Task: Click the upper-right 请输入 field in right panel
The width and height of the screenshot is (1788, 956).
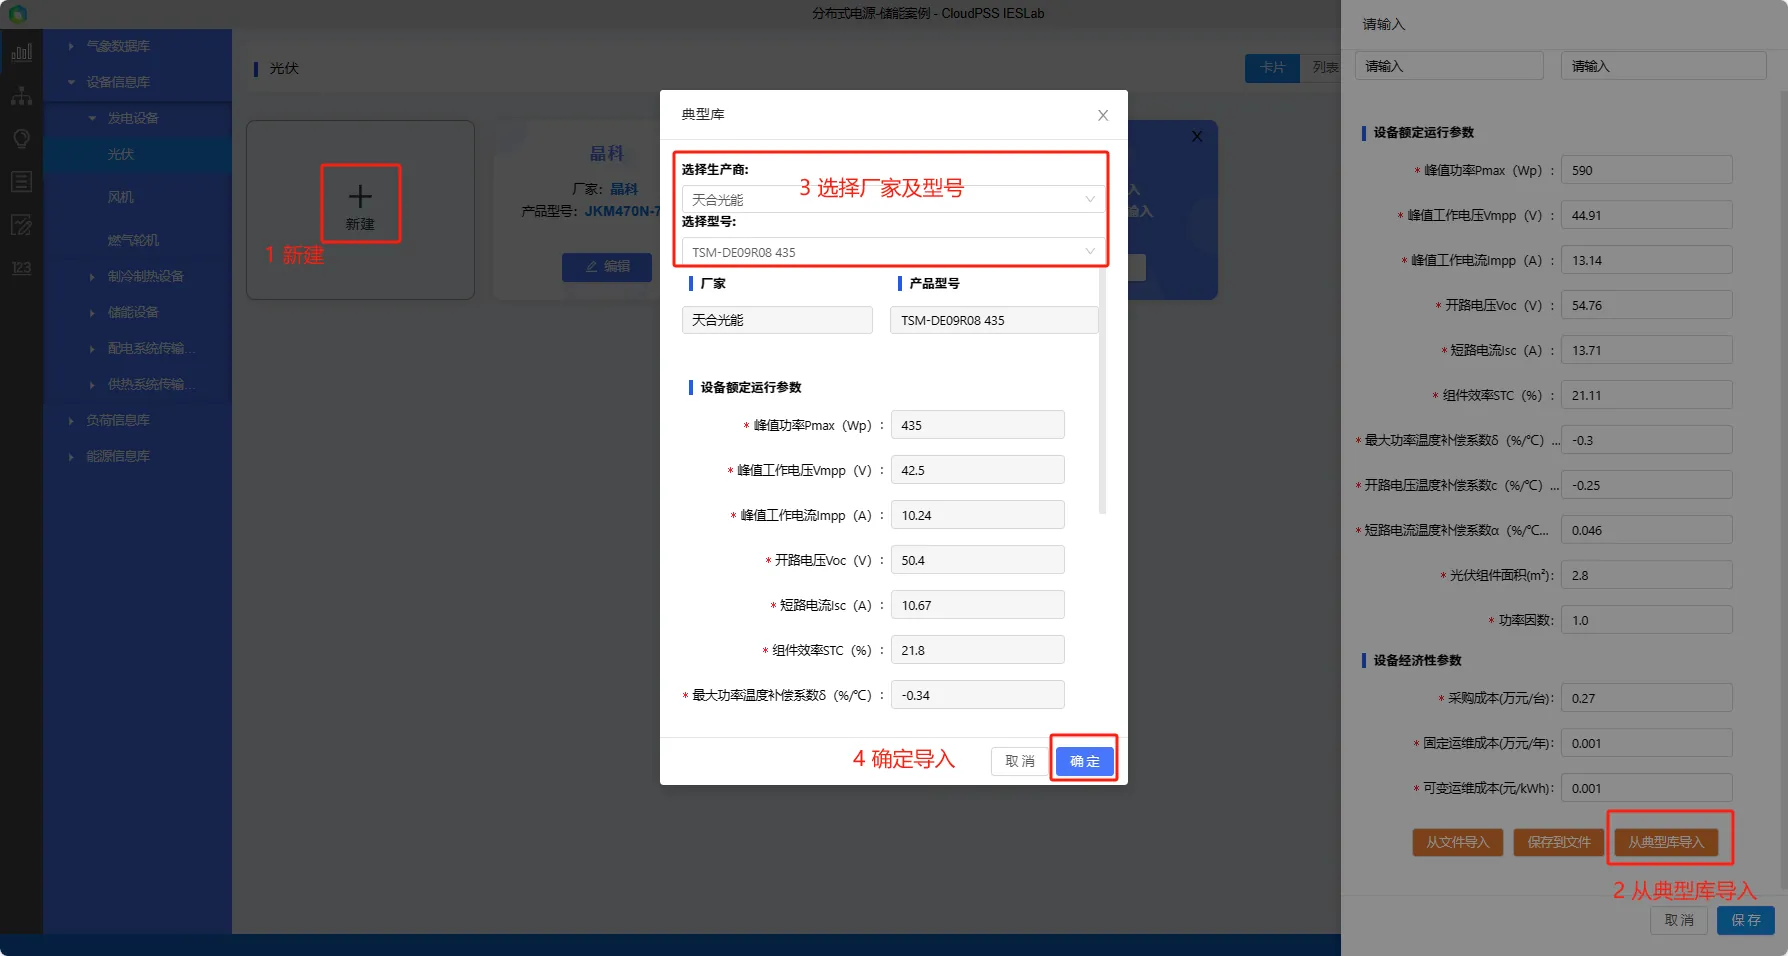Action: pos(1663,66)
